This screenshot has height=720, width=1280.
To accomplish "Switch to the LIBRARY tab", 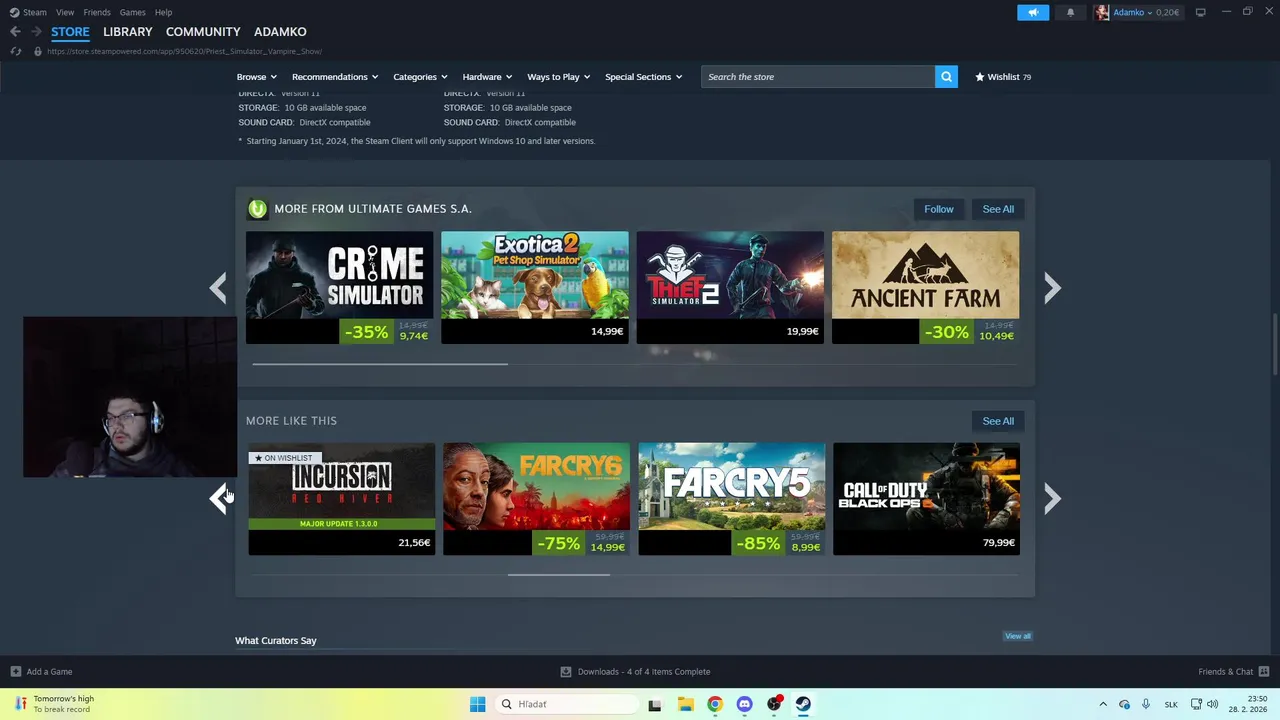I will click(x=128, y=32).
